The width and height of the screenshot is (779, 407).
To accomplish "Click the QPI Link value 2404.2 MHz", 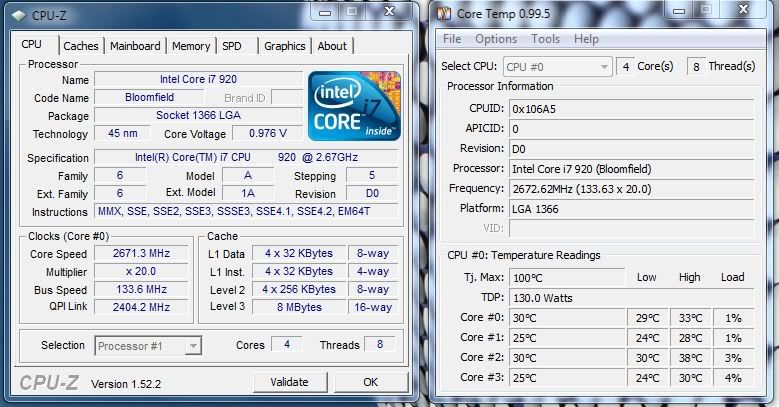I will 141,307.
